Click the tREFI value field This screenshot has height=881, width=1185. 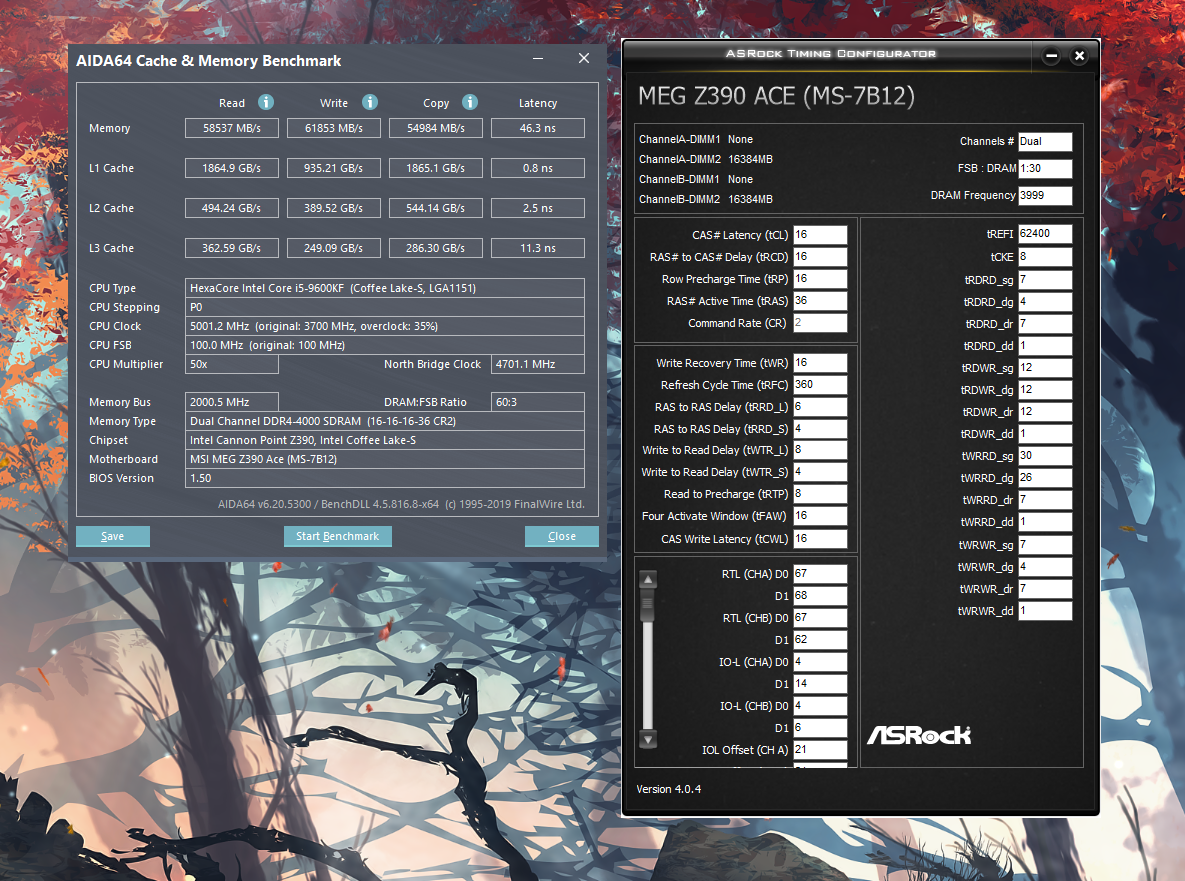pos(1045,234)
